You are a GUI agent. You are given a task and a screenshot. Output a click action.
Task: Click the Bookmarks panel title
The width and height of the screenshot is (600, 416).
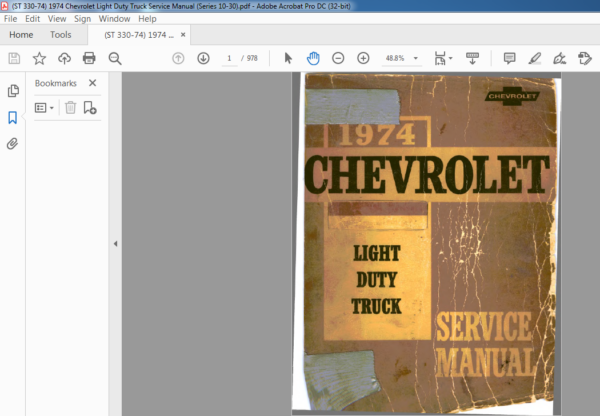click(x=55, y=83)
